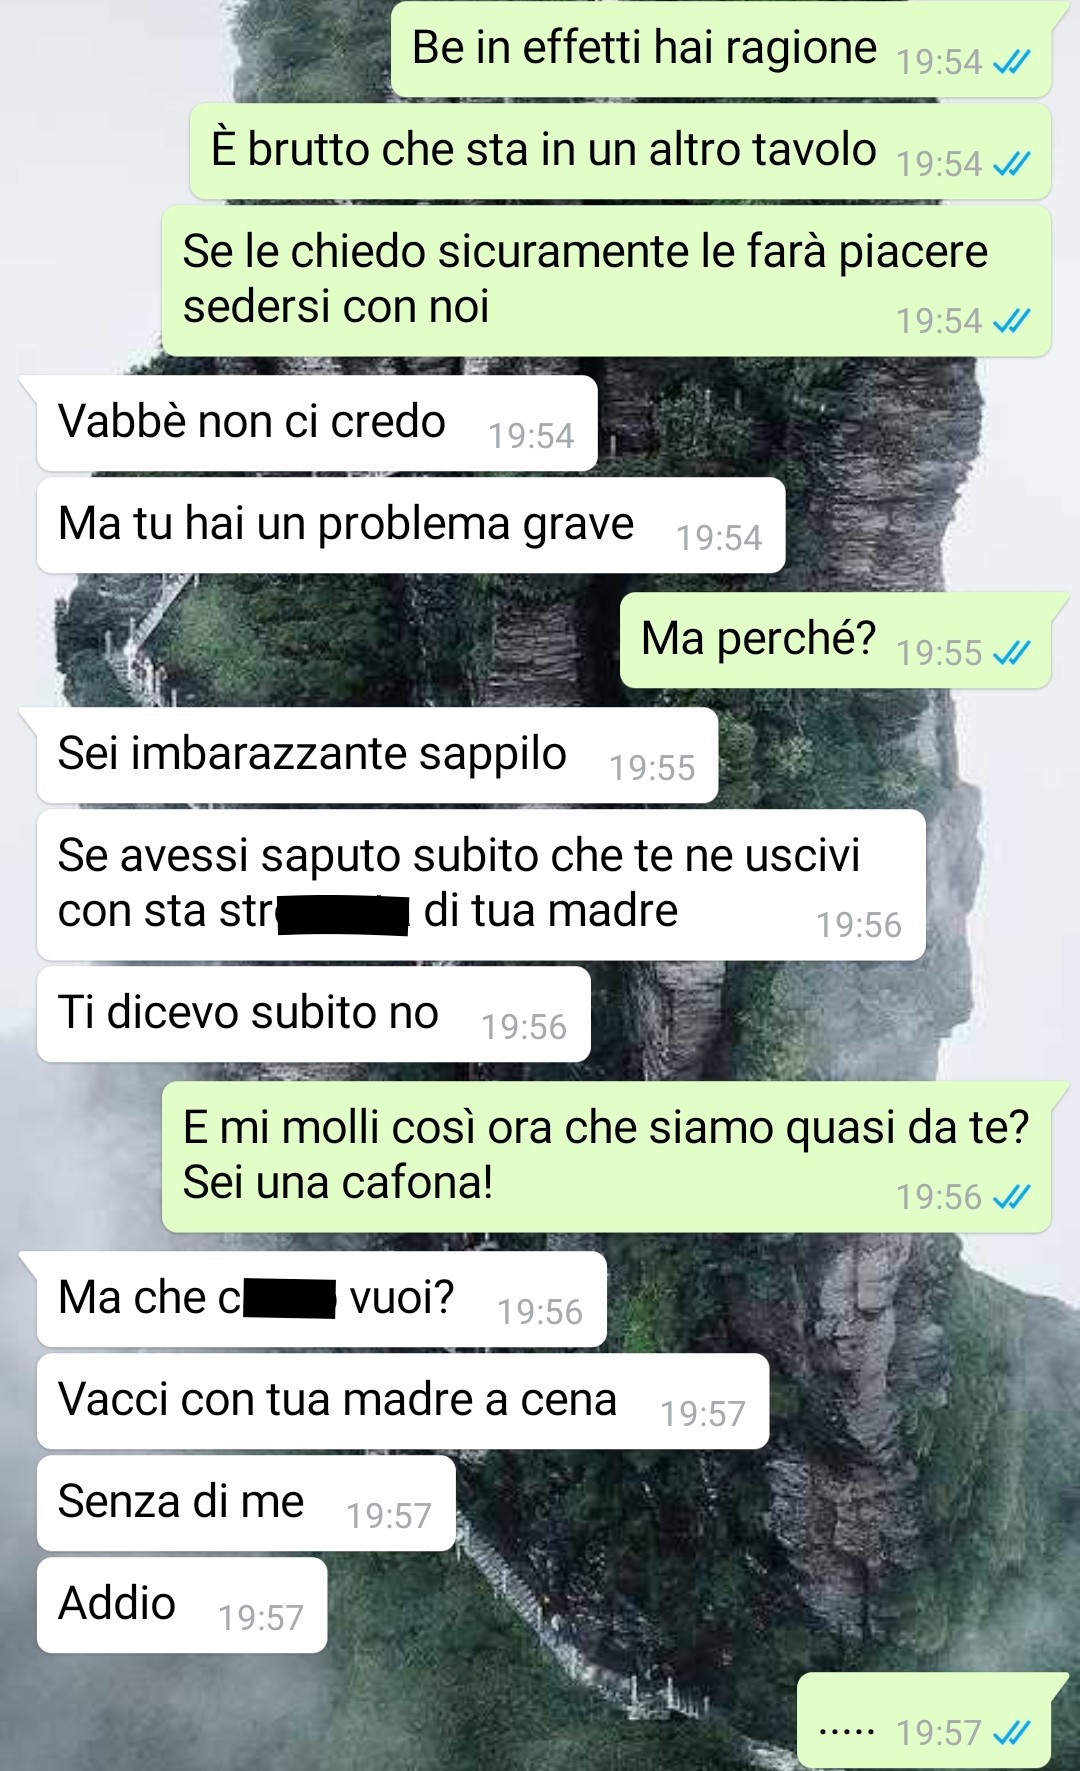Tap the censored "Ma che c... vuoi?" message
This screenshot has width=1080, height=1771.
[321, 1299]
